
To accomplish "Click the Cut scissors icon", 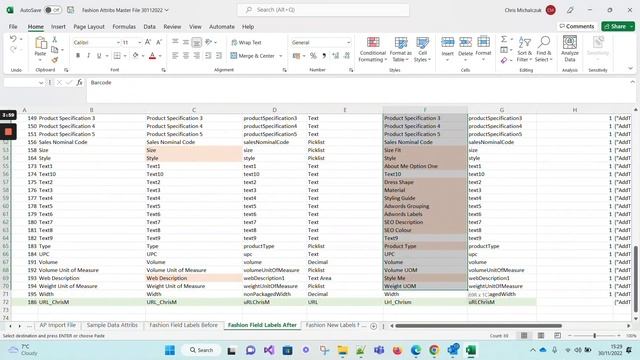I will 55,40.
